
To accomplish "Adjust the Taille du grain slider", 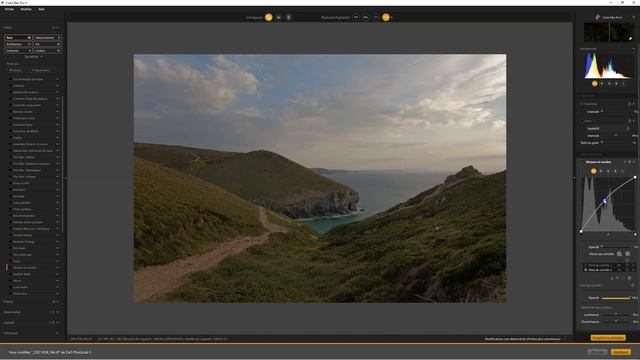I will coord(617,143).
